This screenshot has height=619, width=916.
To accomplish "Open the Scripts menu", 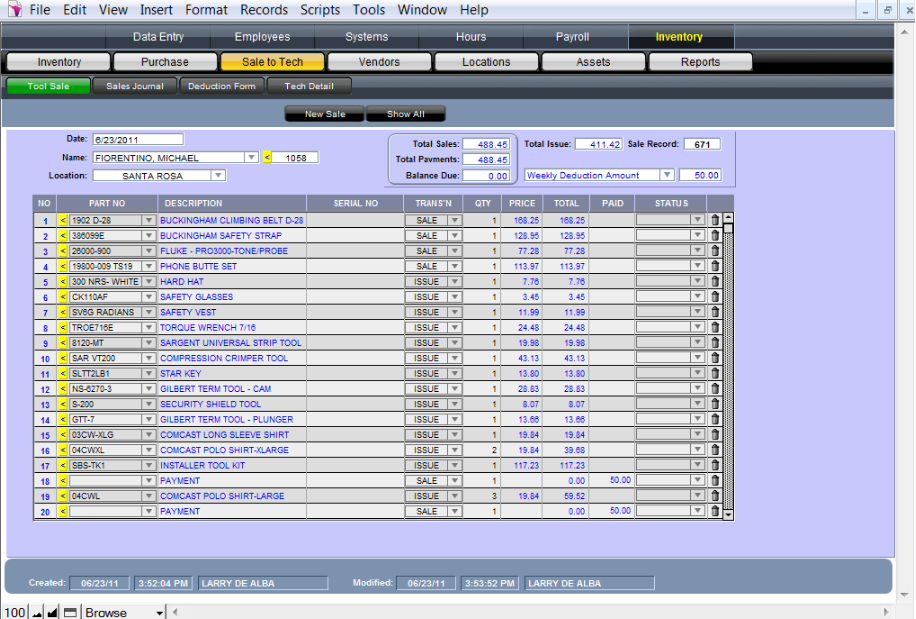I will click(x=320, y=10).
